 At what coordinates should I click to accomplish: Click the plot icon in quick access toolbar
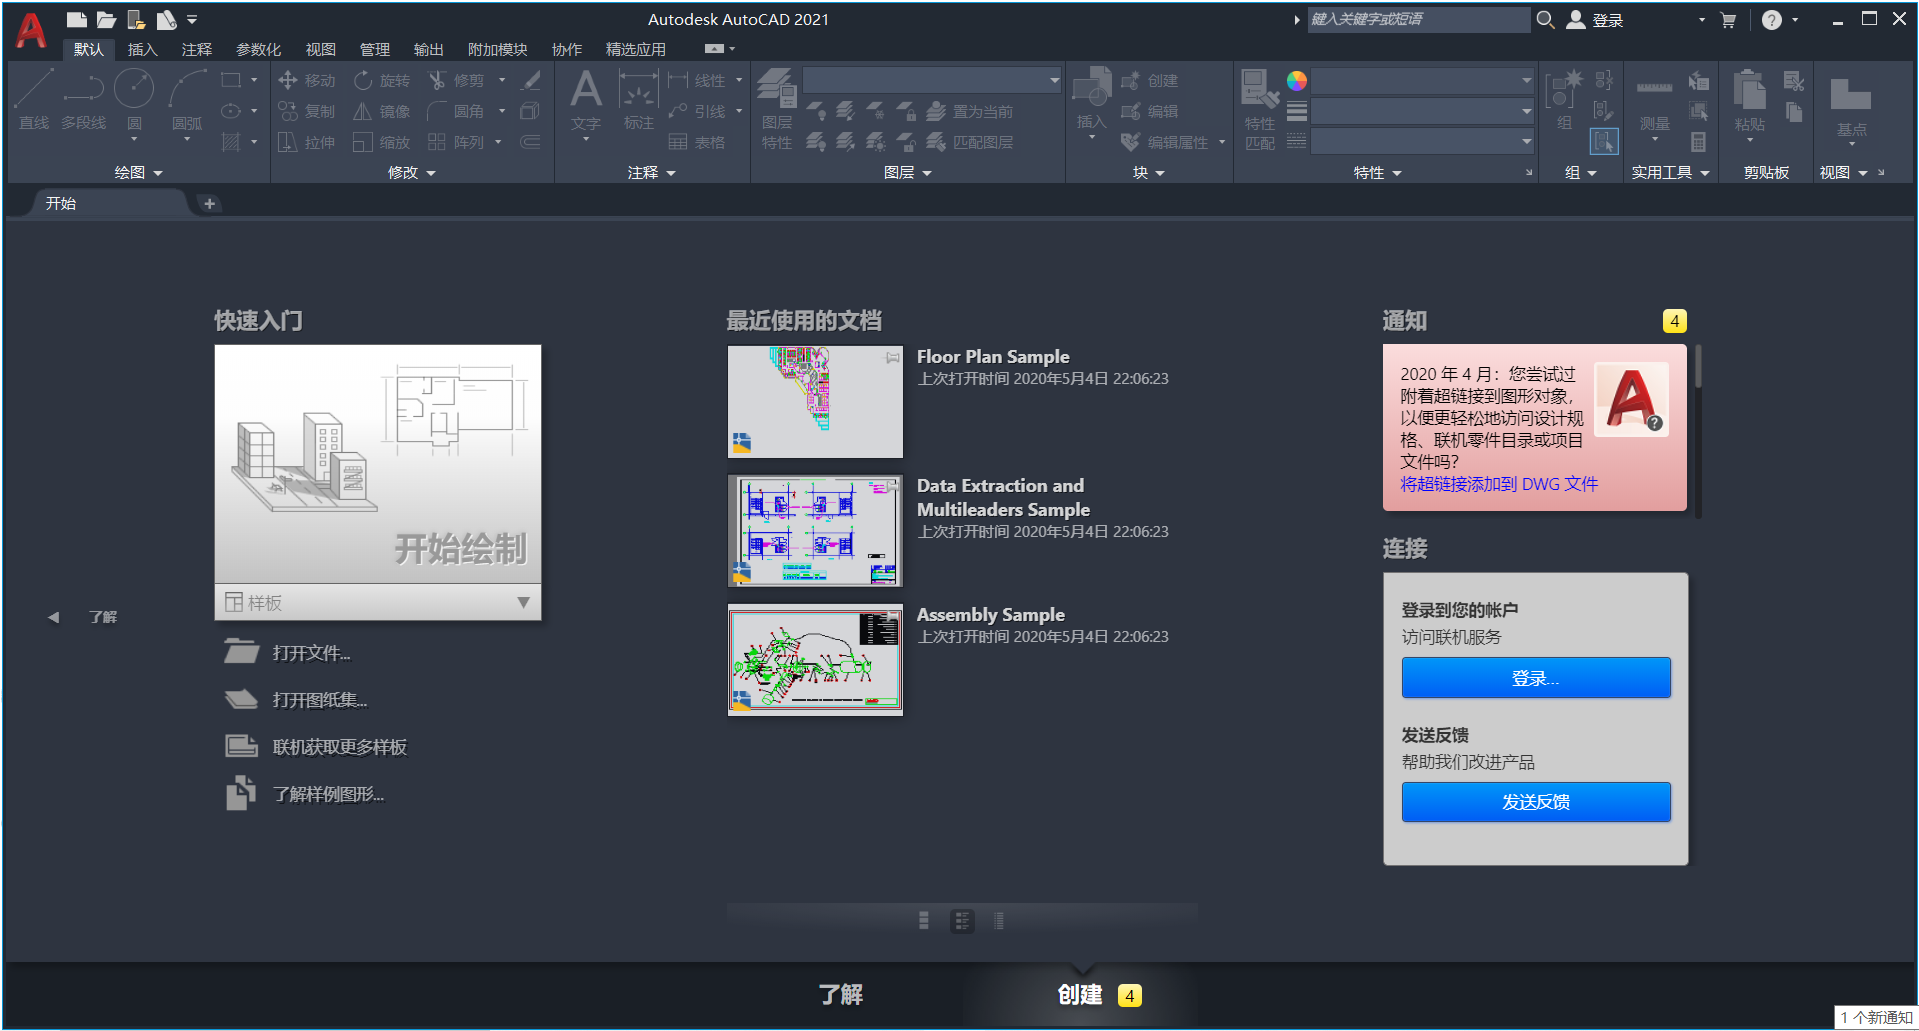click(x=166, y=19)
